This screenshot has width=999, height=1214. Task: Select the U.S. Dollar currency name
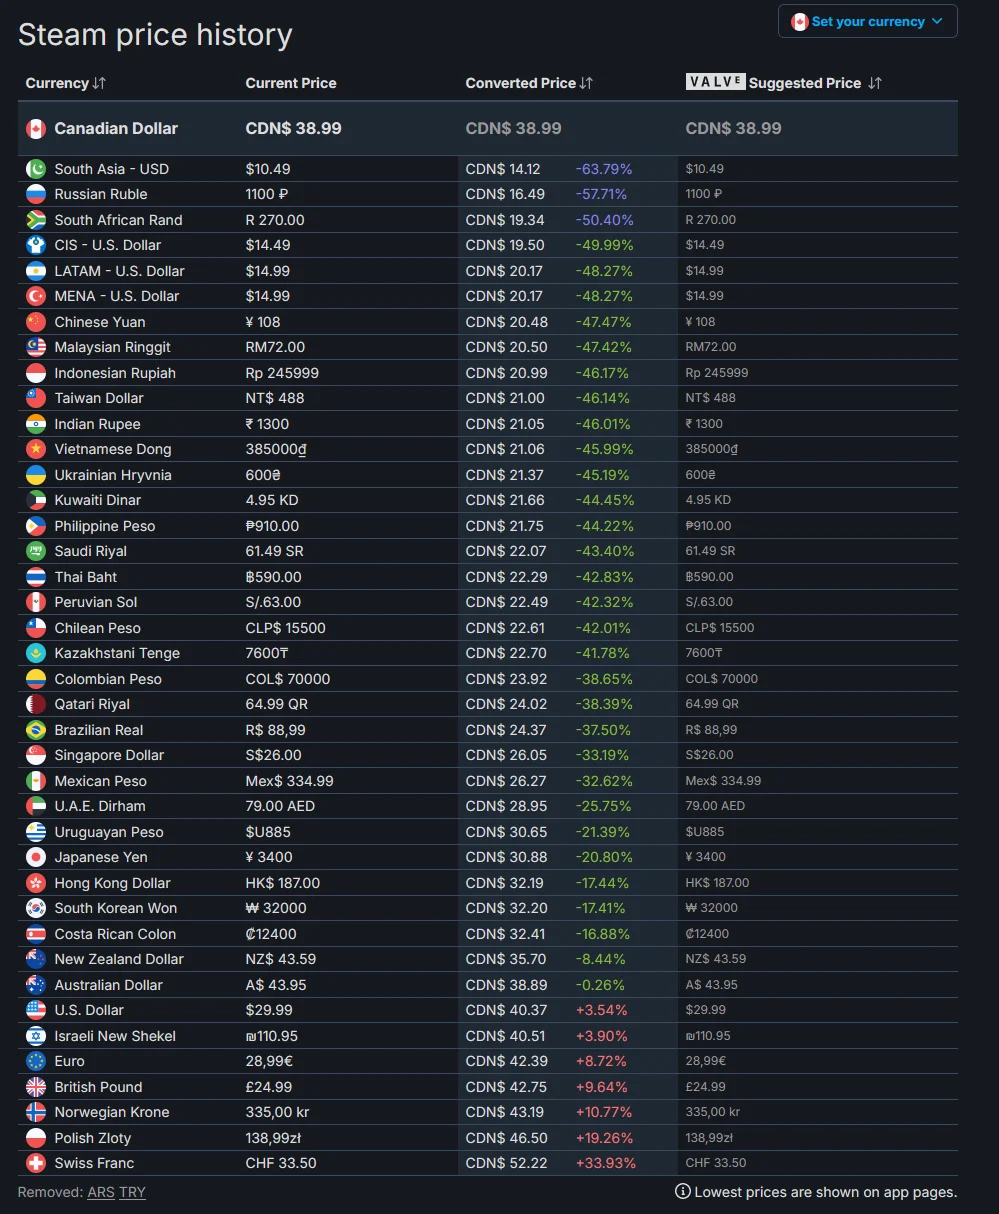coord(89,1010)
